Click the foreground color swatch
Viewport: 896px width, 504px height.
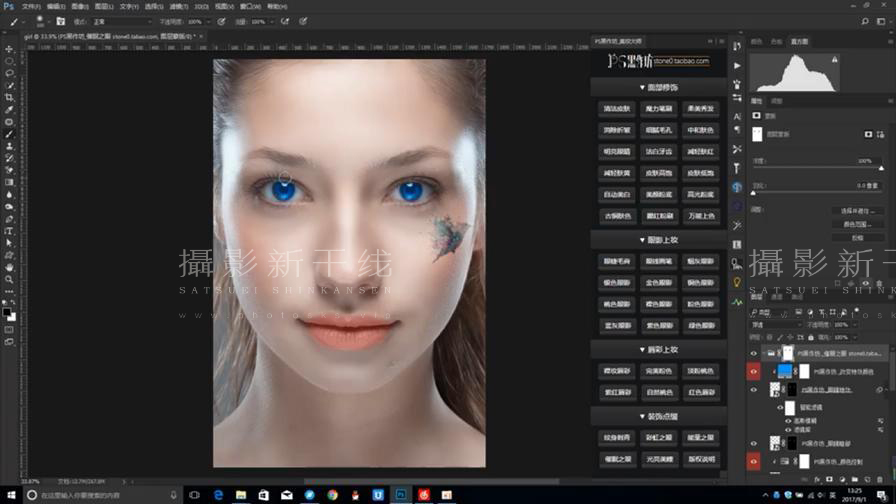coord(6,312)
